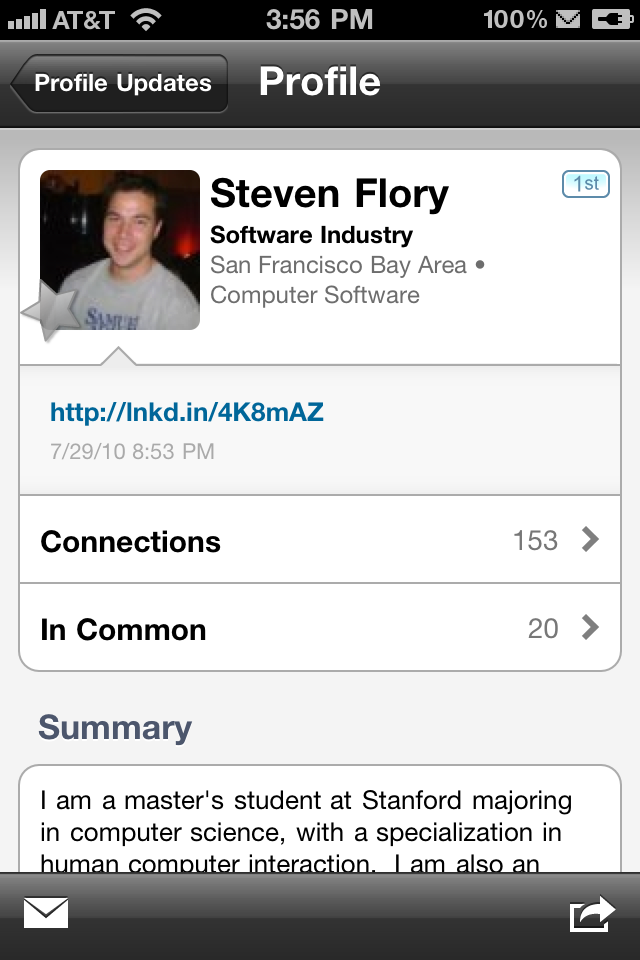Tap the 3:56 PM clock

(319, 19)
